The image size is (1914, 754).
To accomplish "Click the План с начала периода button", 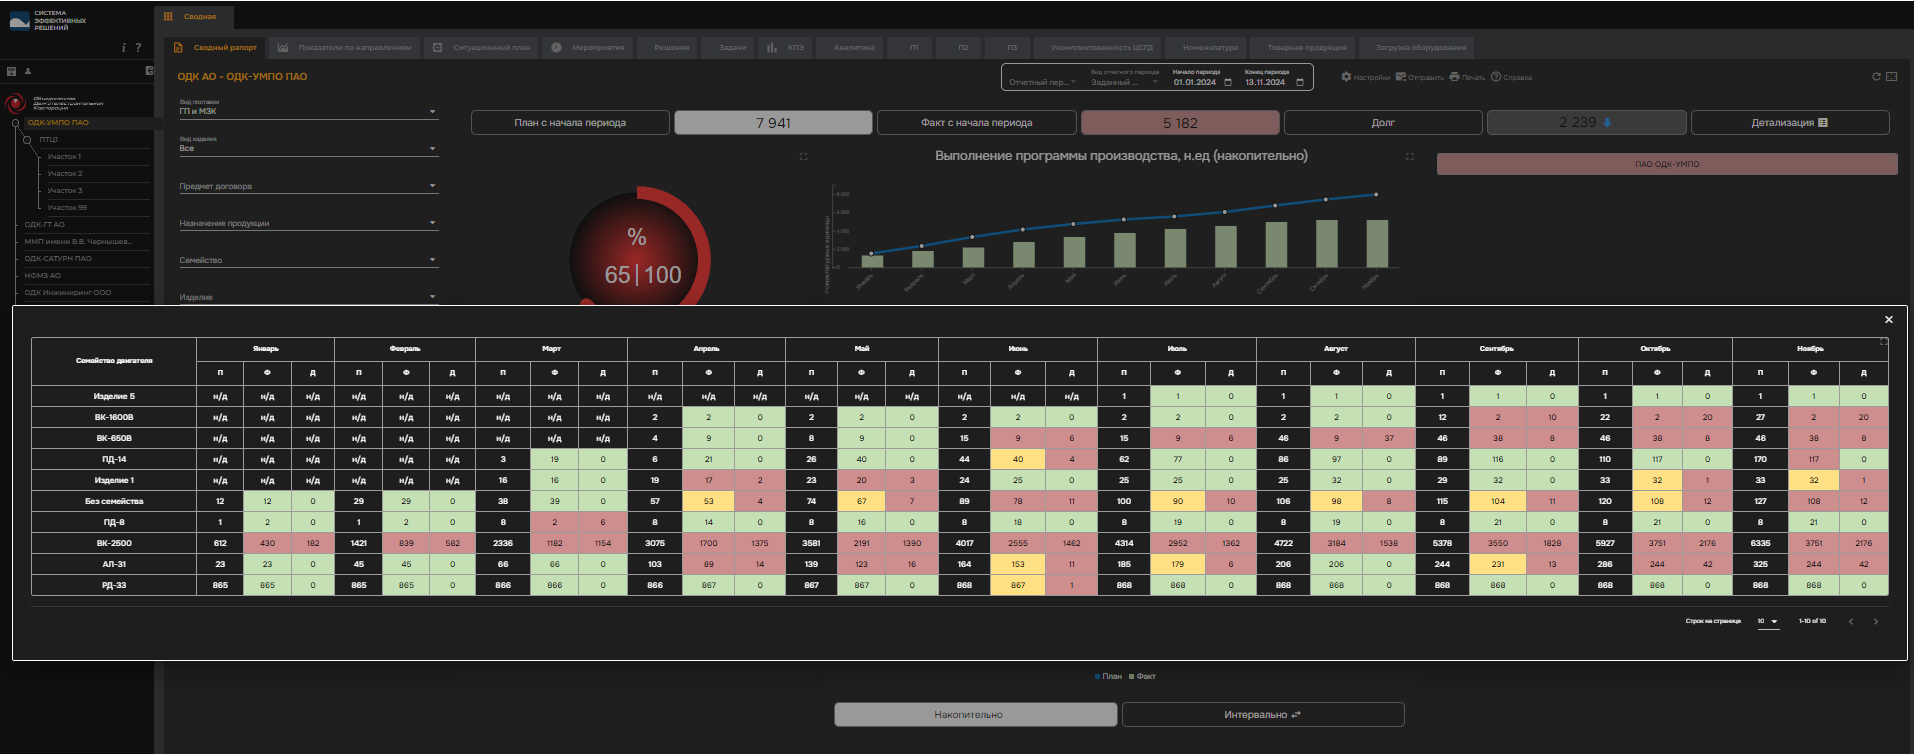I will [x=570, y=123].
